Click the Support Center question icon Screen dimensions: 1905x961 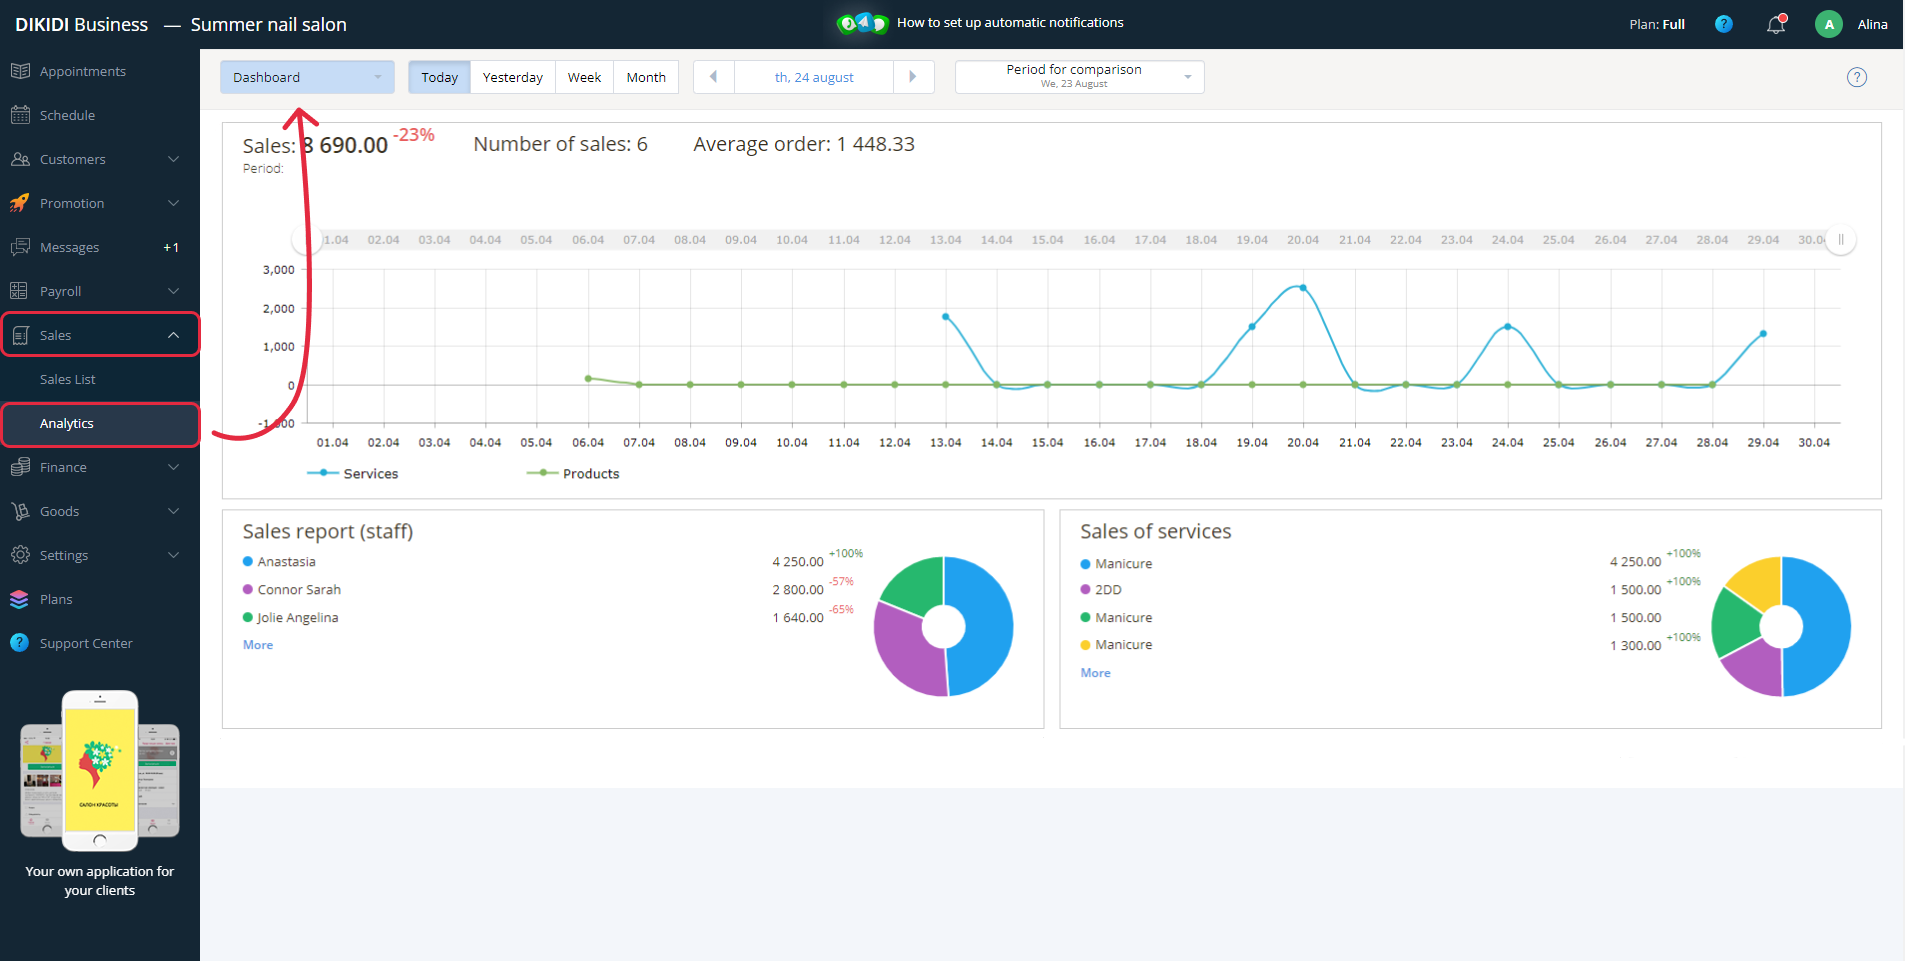click(x=20, y=643)
